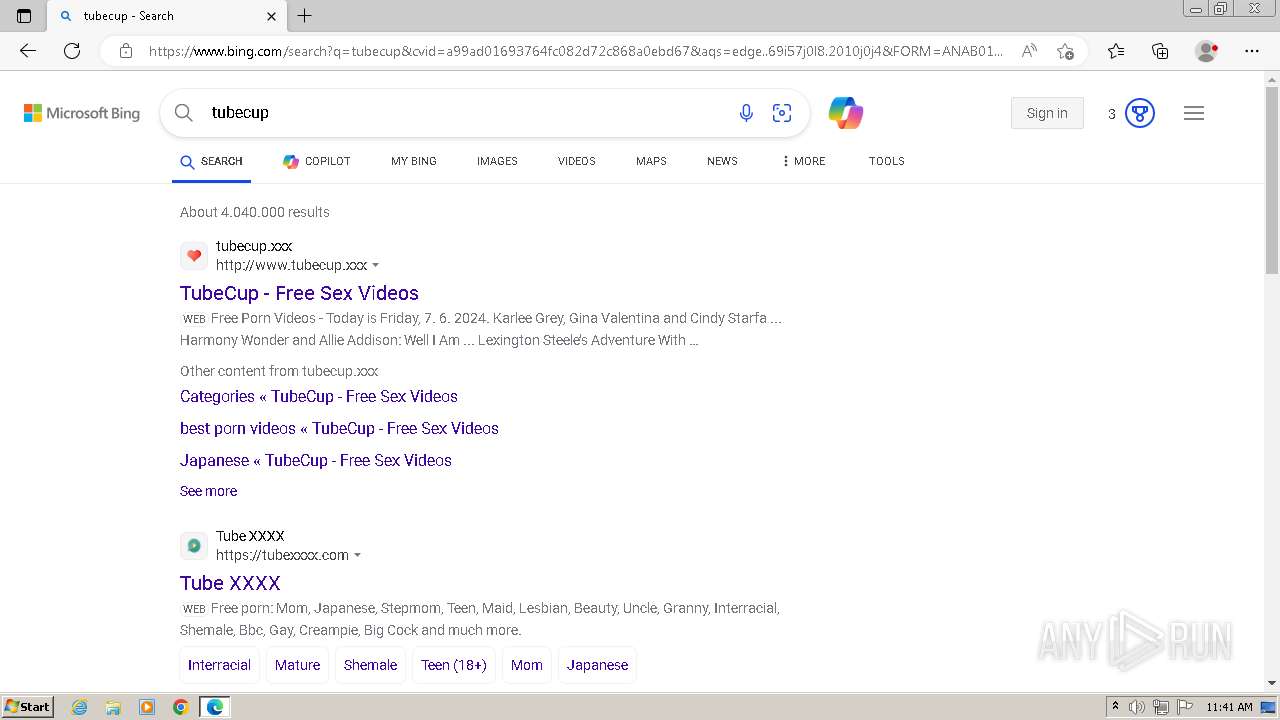Viewport: 1280px width, 720px height.
Task: Click the See more link
Action: (x=208, y=491)
